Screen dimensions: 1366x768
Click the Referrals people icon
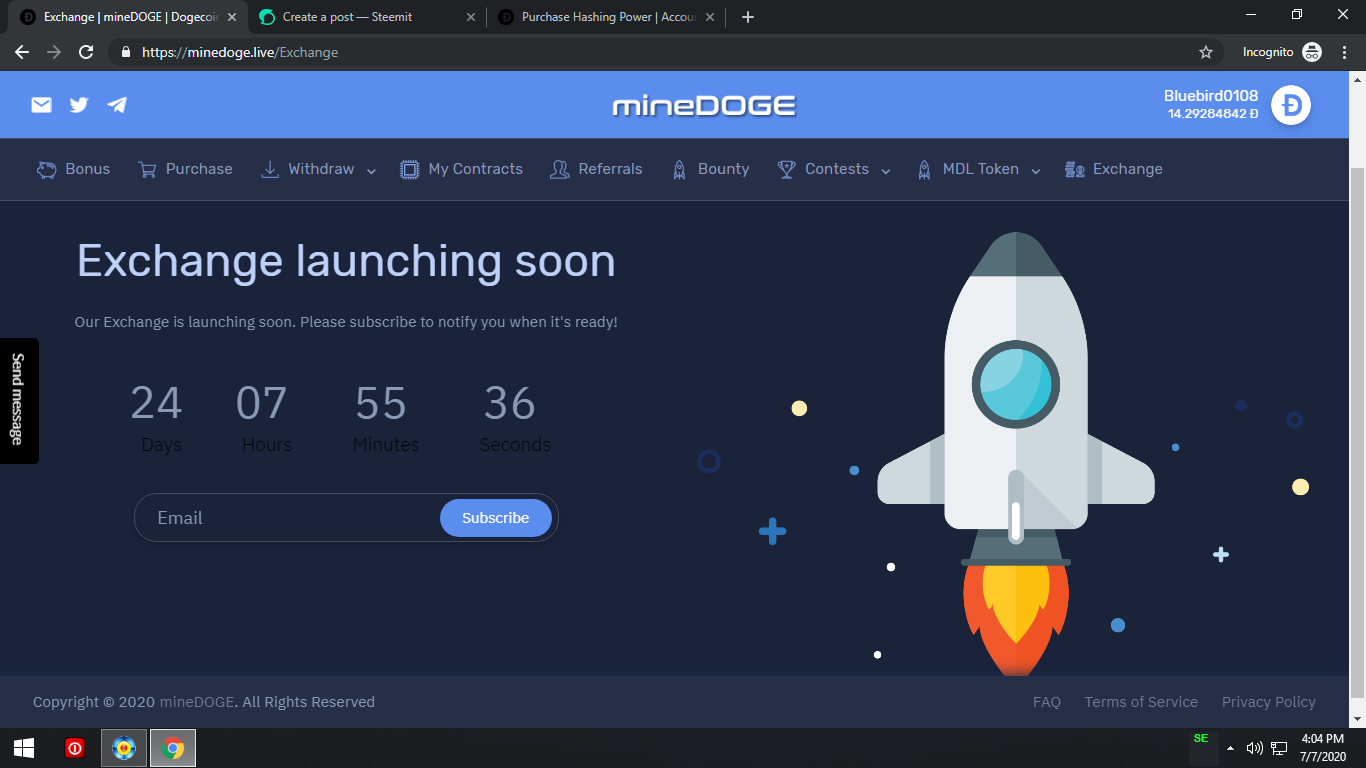point(560,169)
